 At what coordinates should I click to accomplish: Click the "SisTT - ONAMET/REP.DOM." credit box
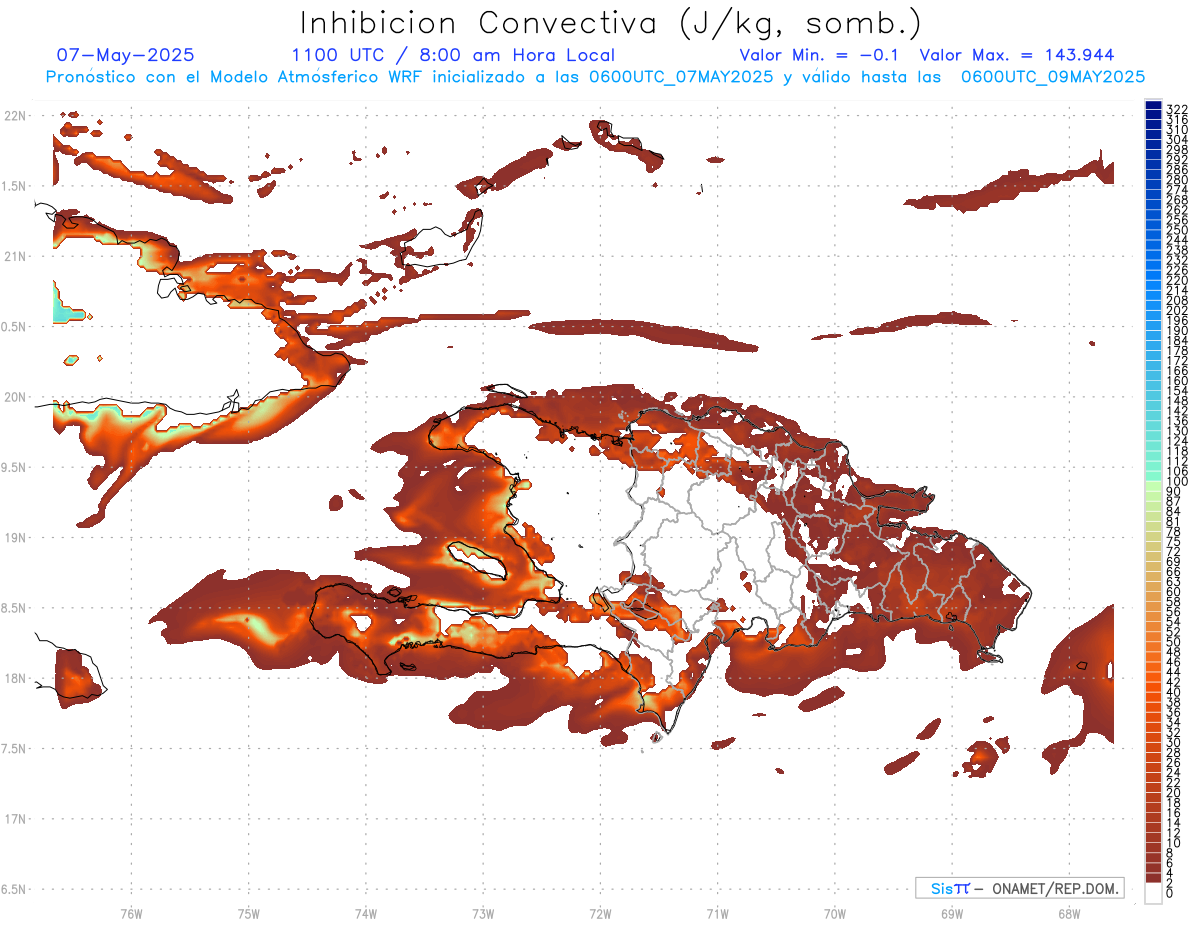click(x=1019, y=888)
